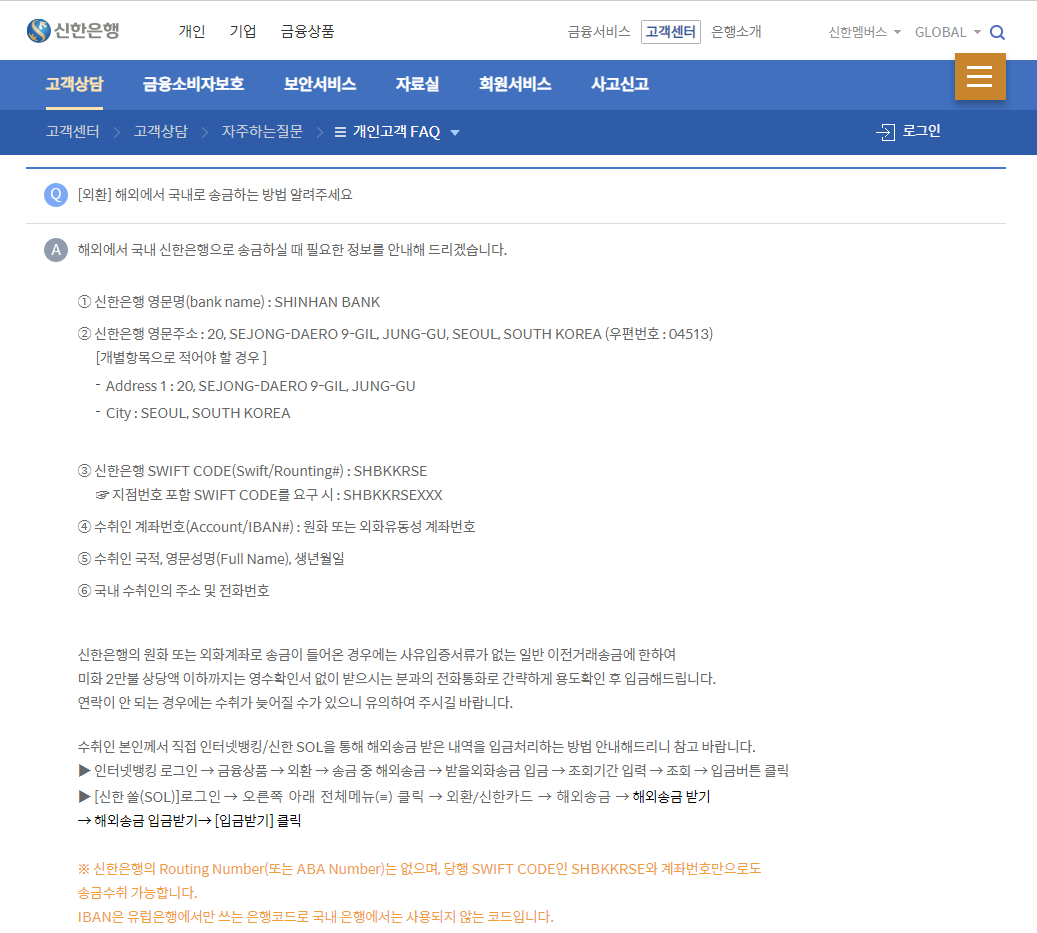Open the 기업 top menu
Screen dimensions: 1037x933
pos(243,31)
